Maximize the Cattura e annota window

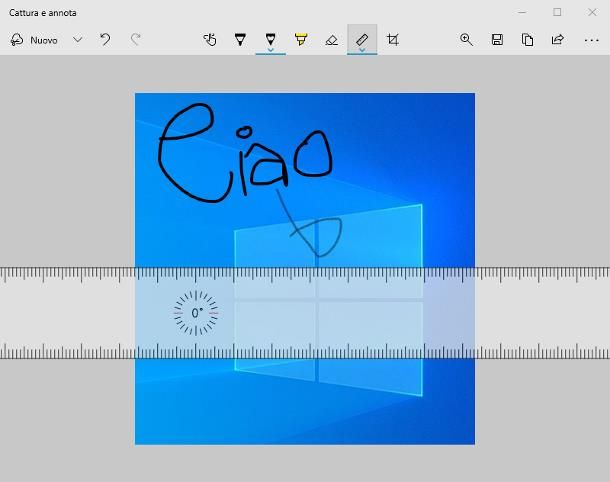tap(557, 12)
